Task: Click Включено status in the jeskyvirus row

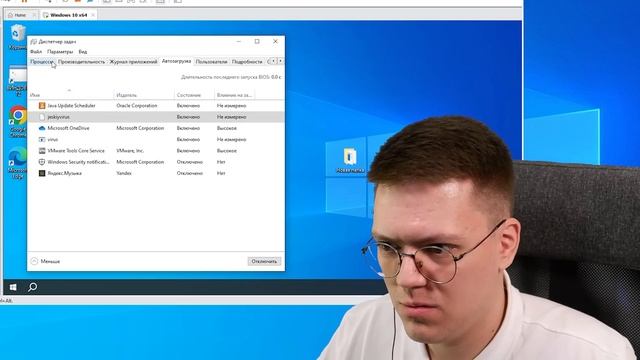Action: (188, 117)
